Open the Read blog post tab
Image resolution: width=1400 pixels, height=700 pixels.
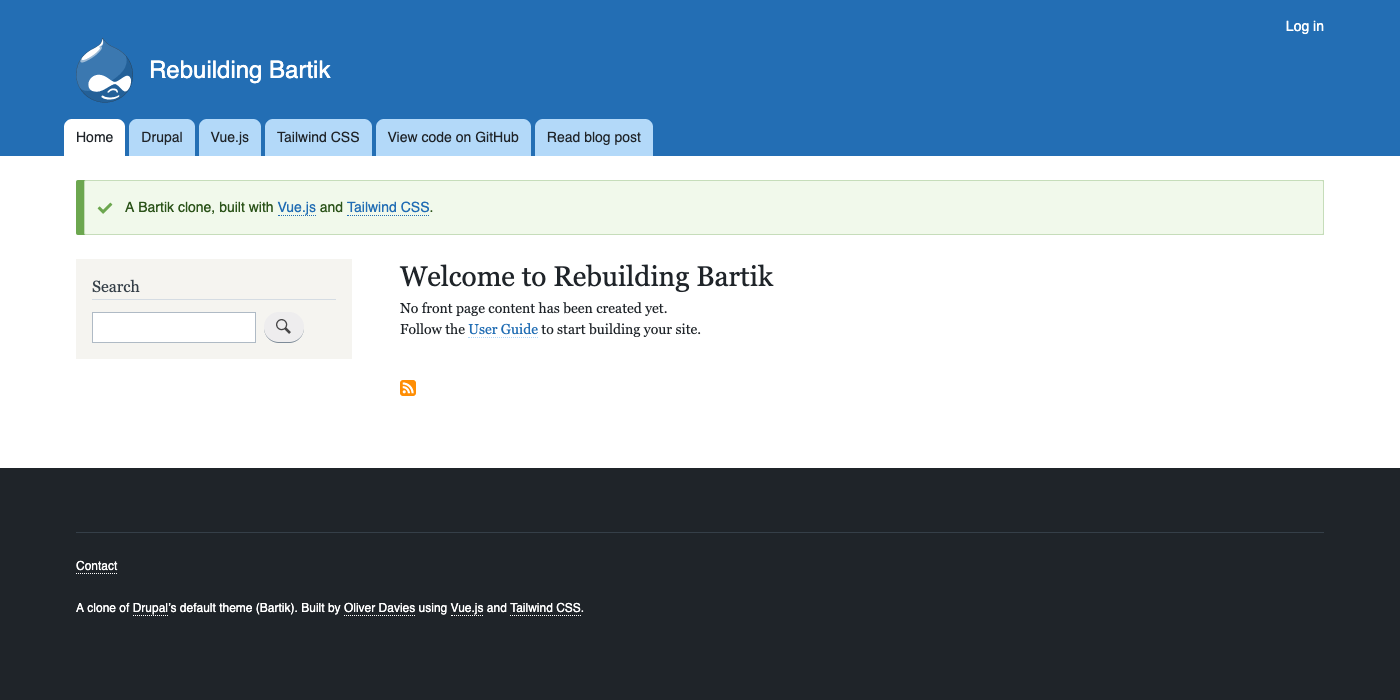tap(594, 138)
